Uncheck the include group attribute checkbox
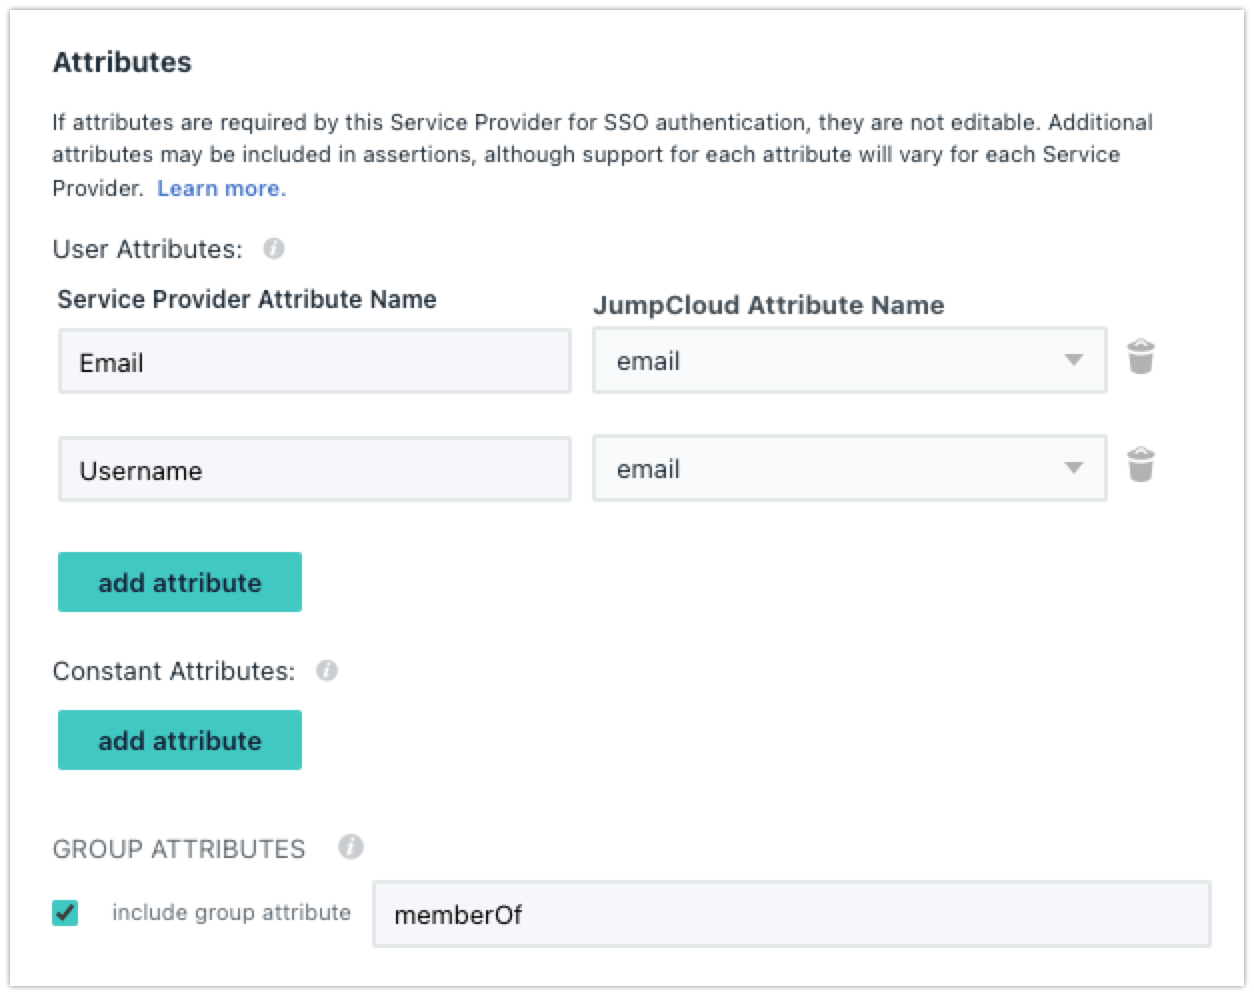This screenshot has height=996, width=1254. tap(66, 912)
